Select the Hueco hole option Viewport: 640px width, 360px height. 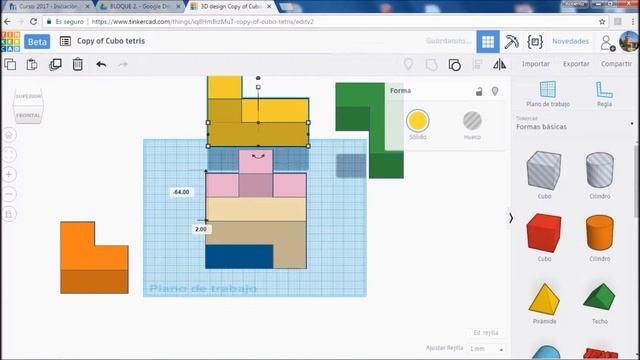click(x=472, y=125)
